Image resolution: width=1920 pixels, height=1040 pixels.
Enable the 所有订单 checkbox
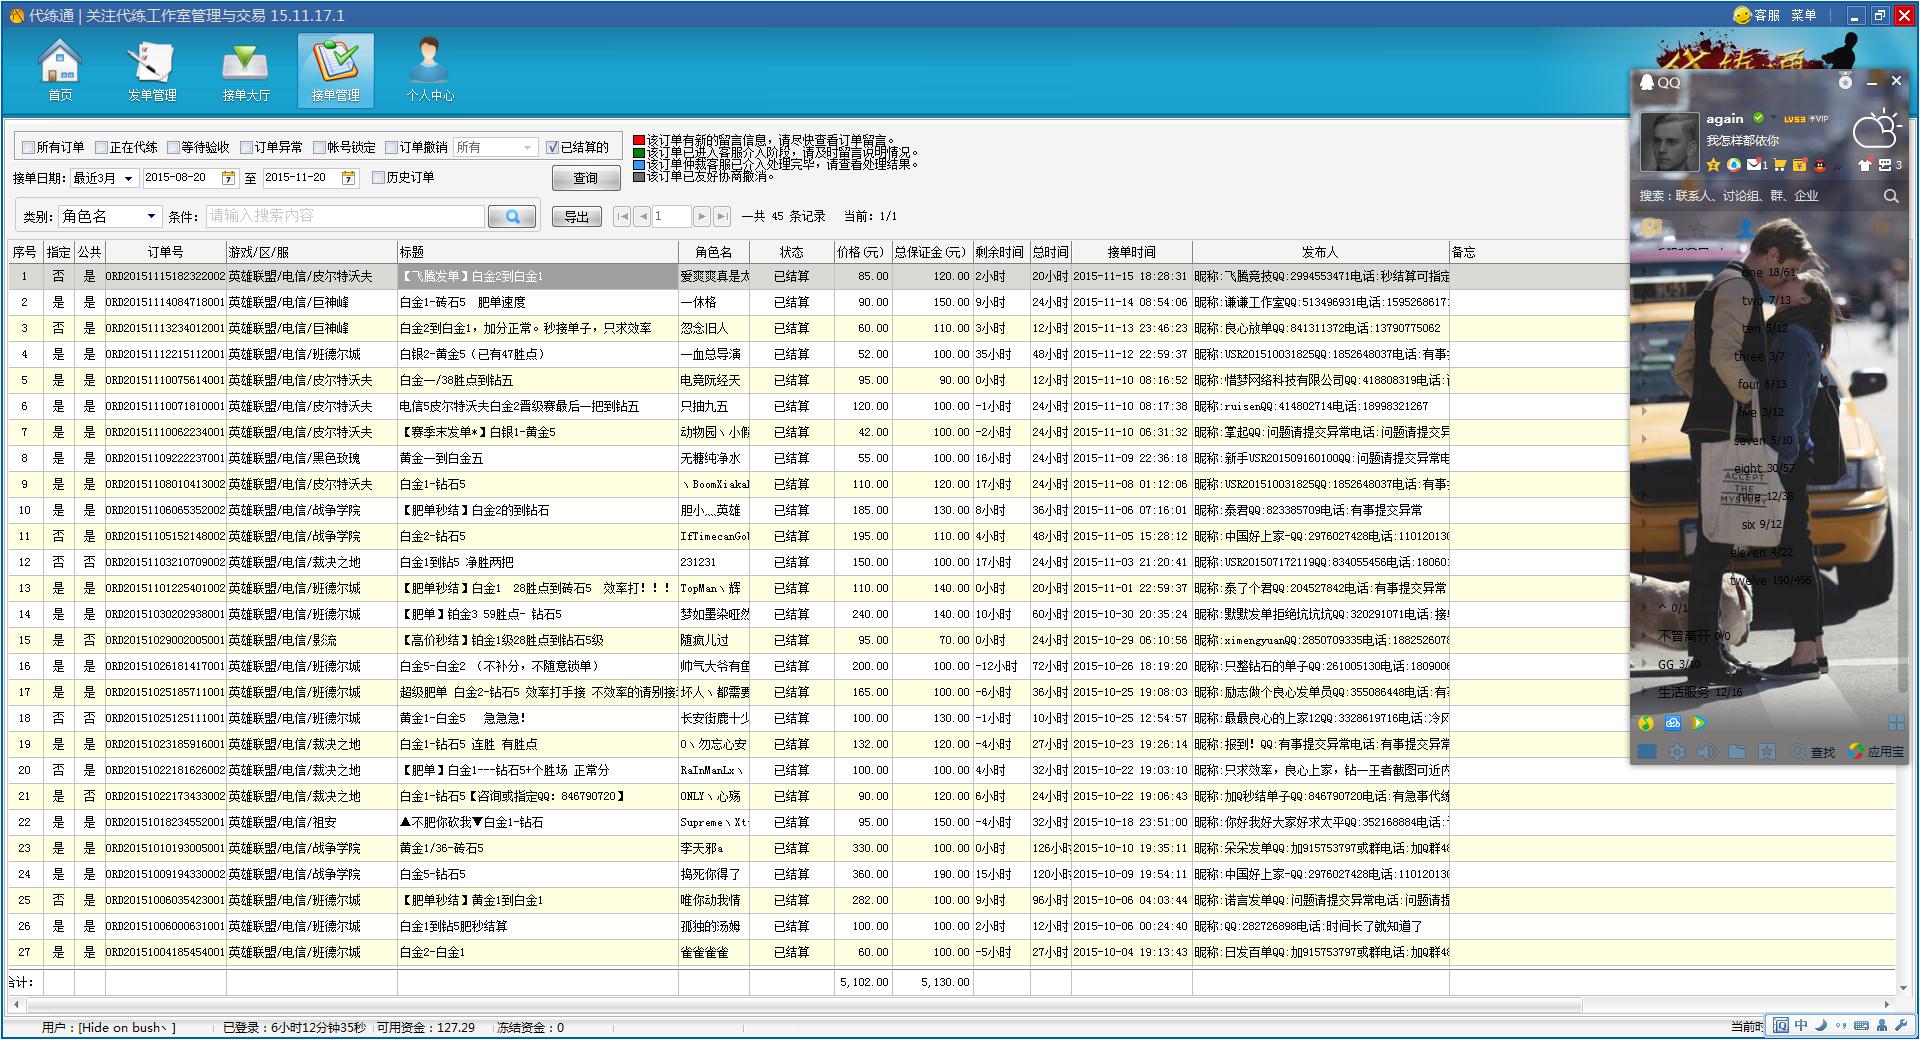click(29, 148)
